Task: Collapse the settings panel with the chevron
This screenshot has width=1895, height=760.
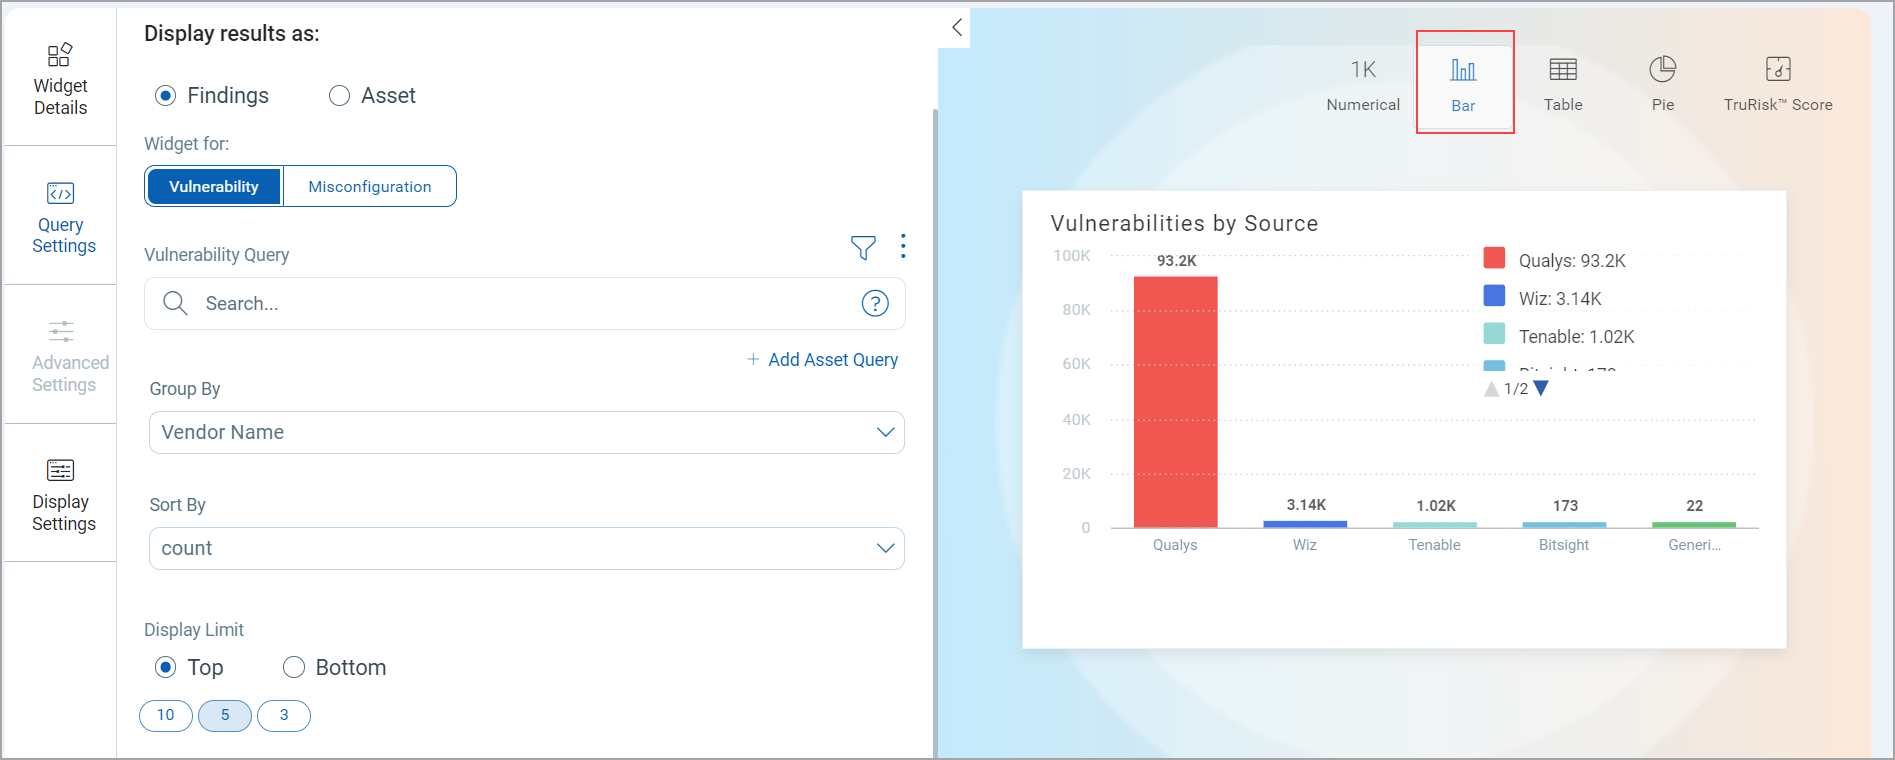Action: tap(957, 27)
